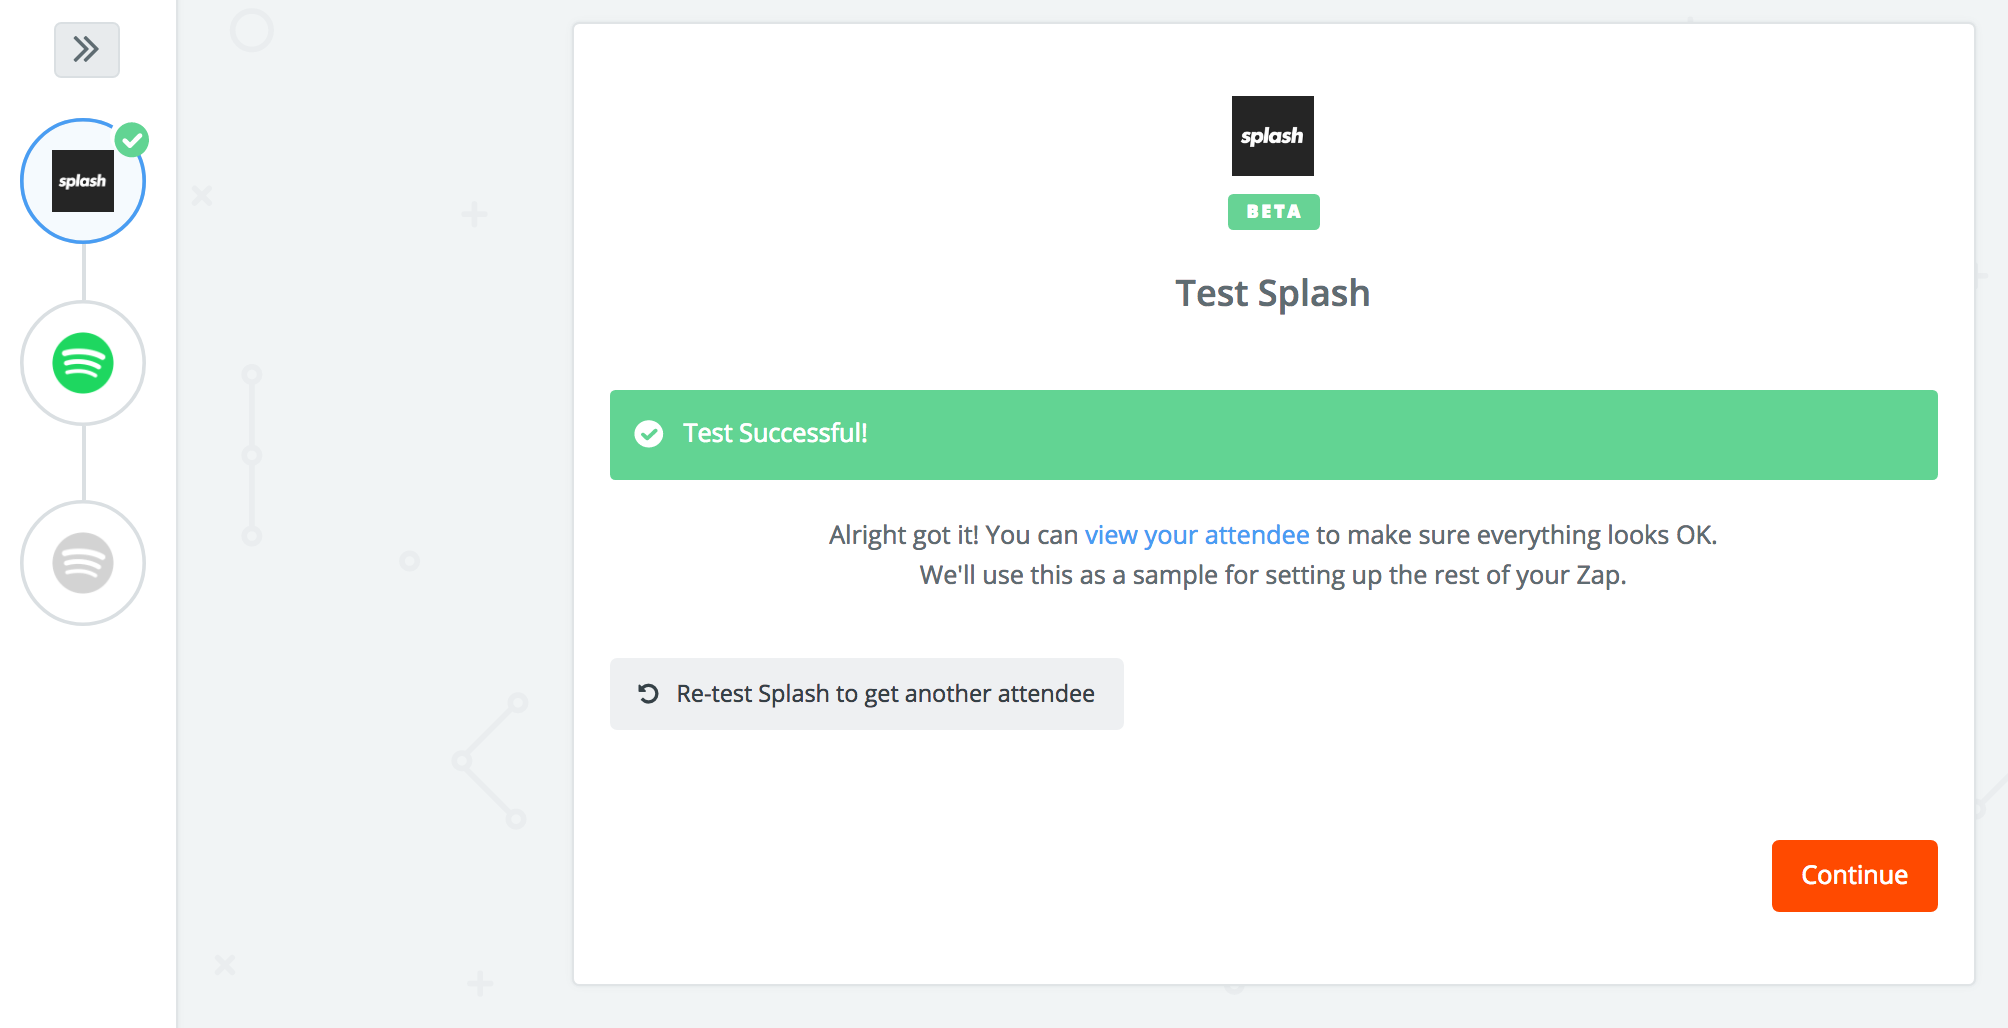Click the Splash logo above BETA badge
2008x1028 pixels.
(x=1273, y=136)
